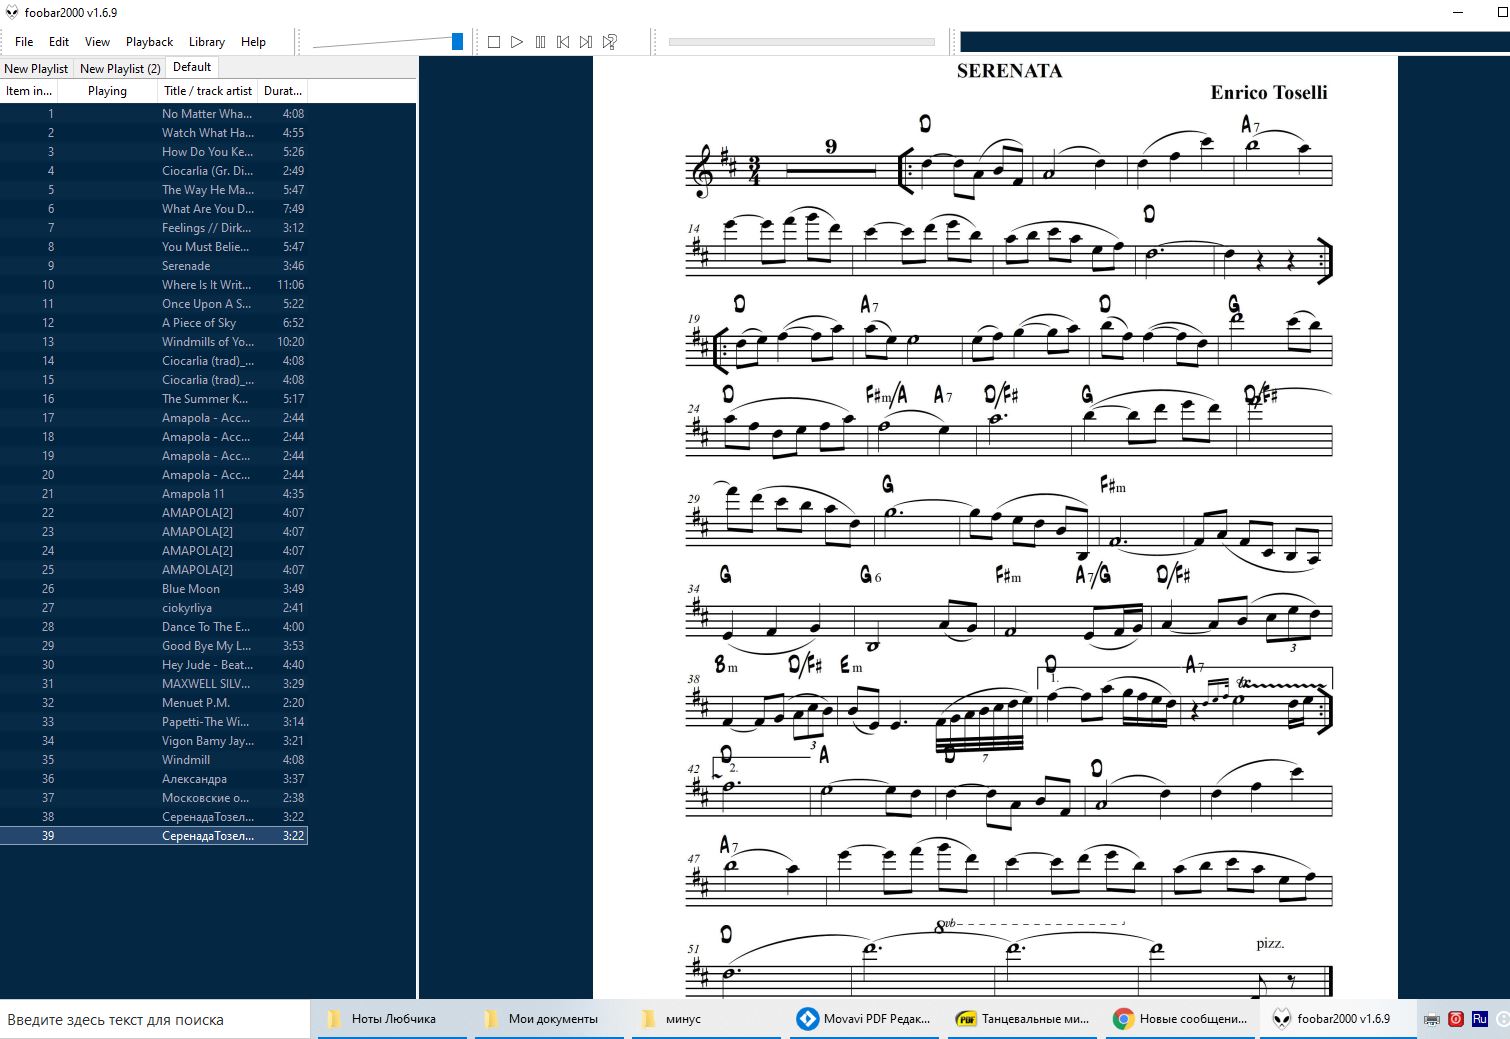Screen dimensions: 1510x1039
Task: Skip to next track button
Action: pos(586,42)
